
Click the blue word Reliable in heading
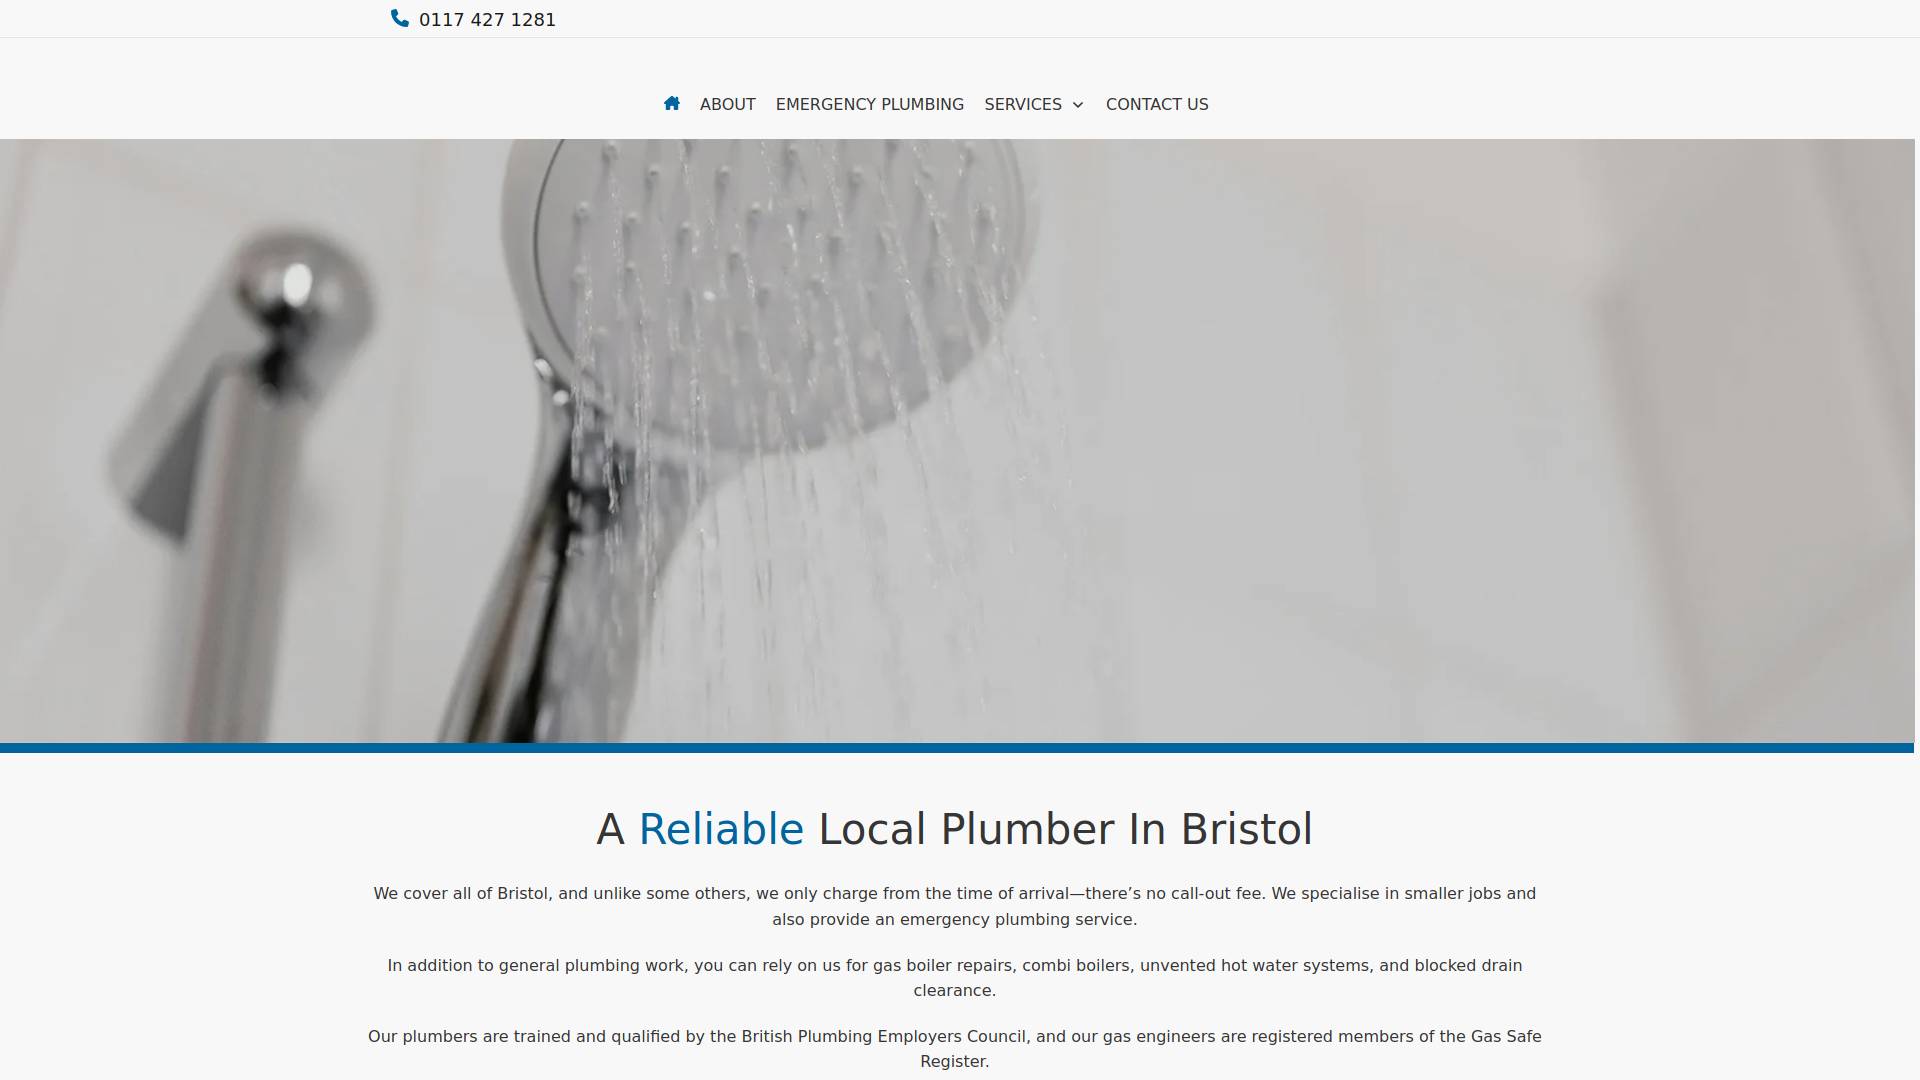tap(721, 830)
